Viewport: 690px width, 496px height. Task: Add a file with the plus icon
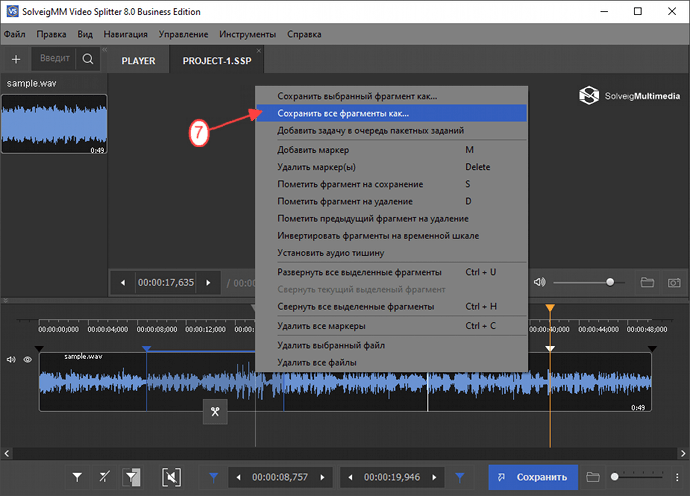tap(16, 59)
